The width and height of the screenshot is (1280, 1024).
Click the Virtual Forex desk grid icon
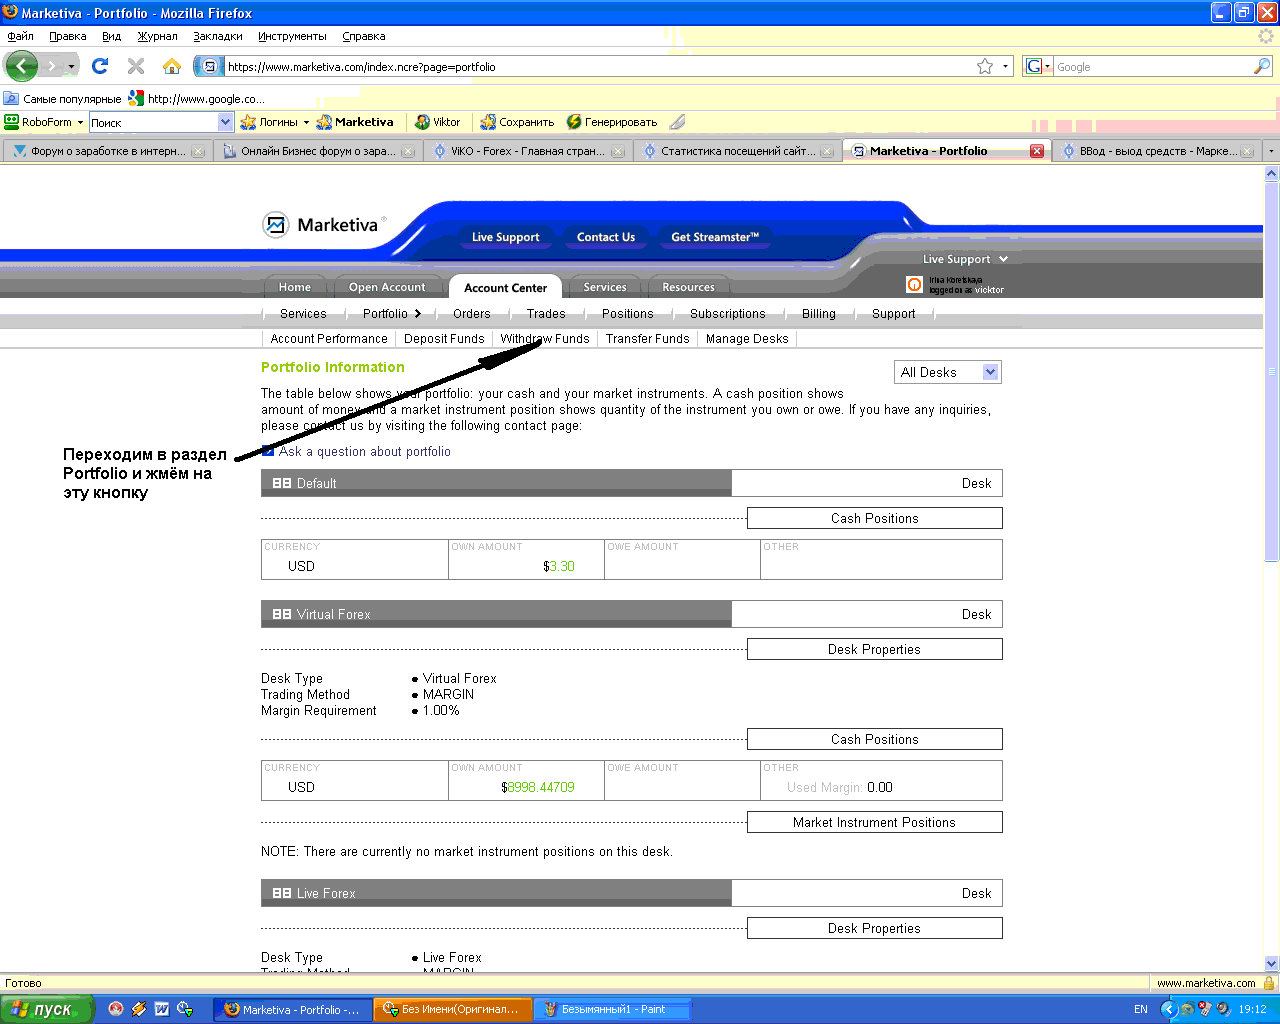(282, 614)
